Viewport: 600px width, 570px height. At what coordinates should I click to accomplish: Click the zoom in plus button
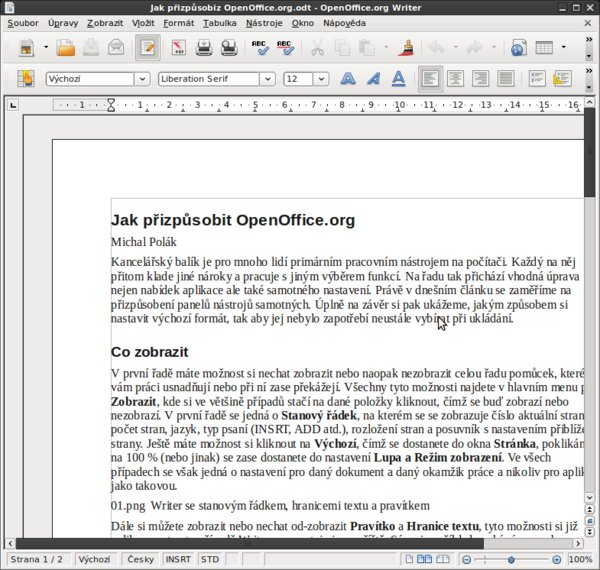coord(556,560)
